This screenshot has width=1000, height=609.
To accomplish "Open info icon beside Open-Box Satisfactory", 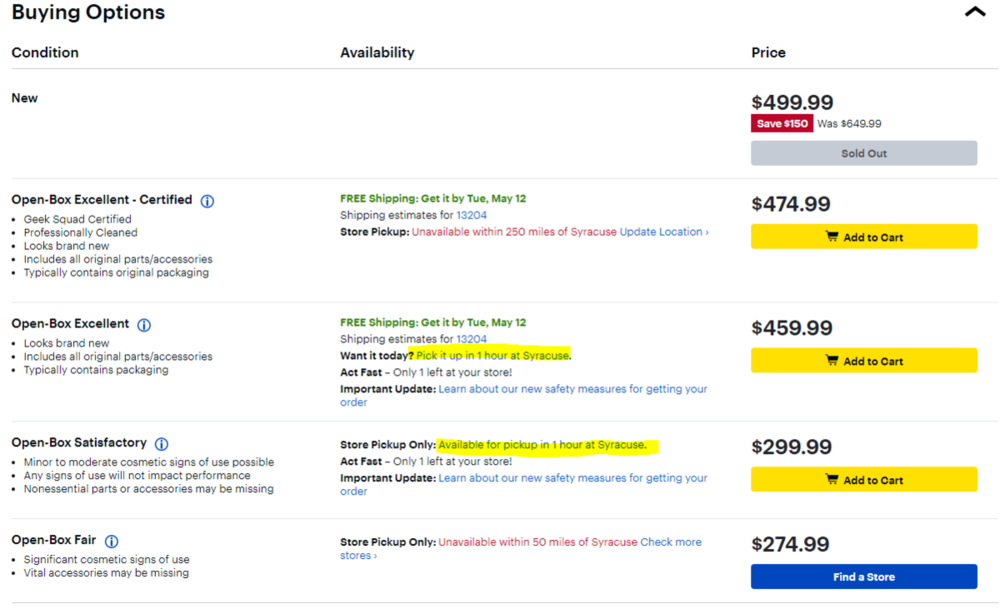I will click(161, 444).
